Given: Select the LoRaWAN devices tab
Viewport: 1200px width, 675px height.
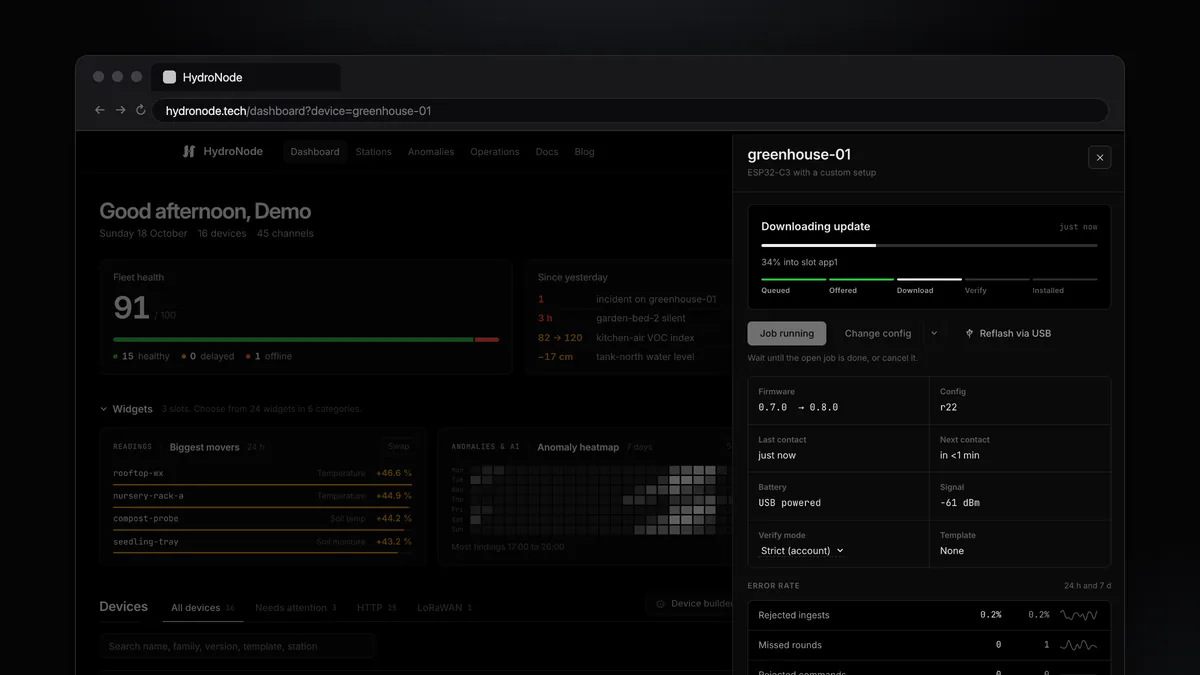Looking at the screenshot, I should 444,608.
